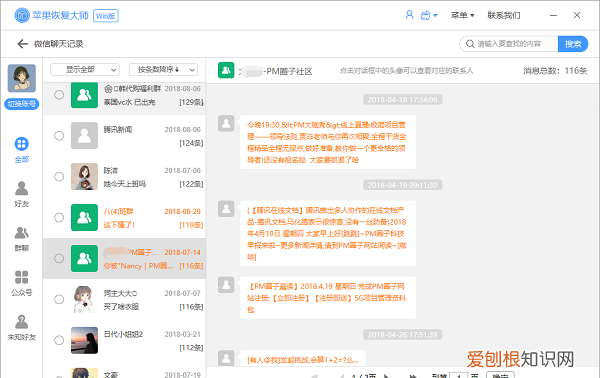
Task: Select the 好友 sidebar category
Action: tap(22, 194)
